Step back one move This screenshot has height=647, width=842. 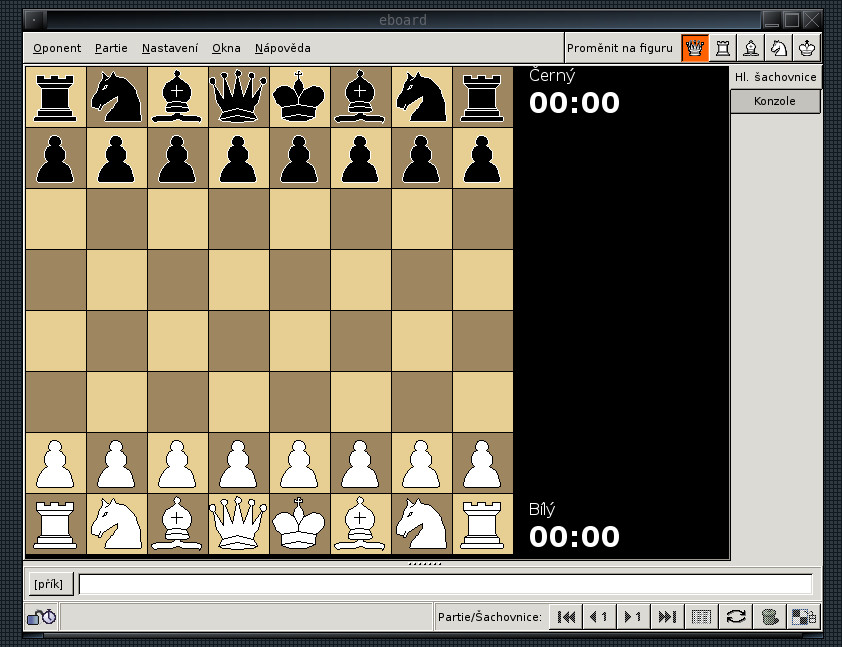tap(599, 617)
